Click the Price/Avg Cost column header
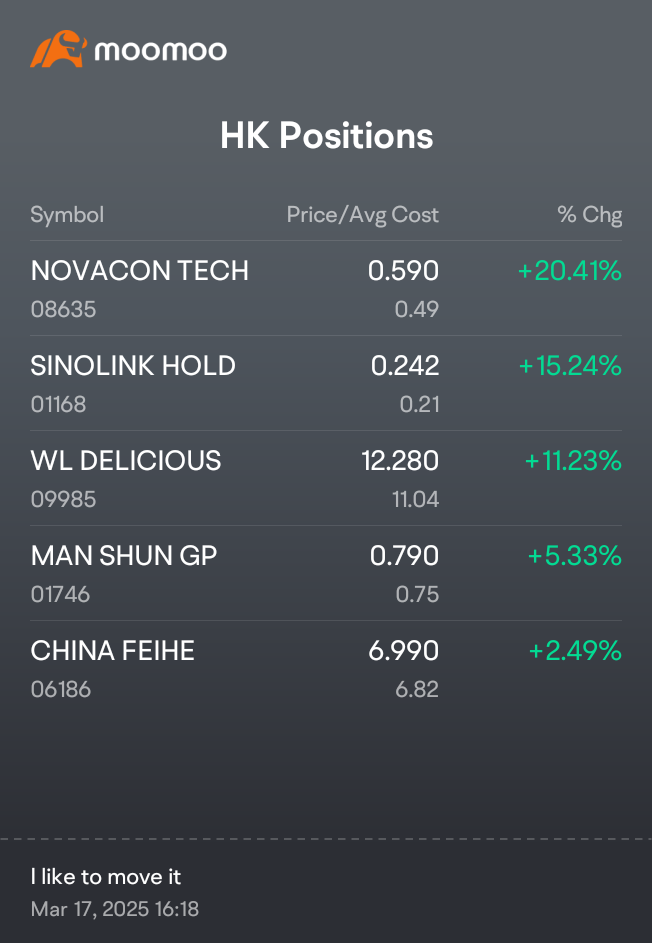 pos(363,215)
